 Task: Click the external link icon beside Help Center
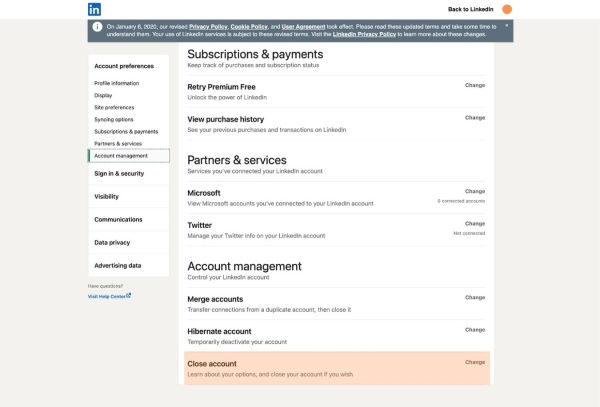pyautogui.click(x=129, y=295)
